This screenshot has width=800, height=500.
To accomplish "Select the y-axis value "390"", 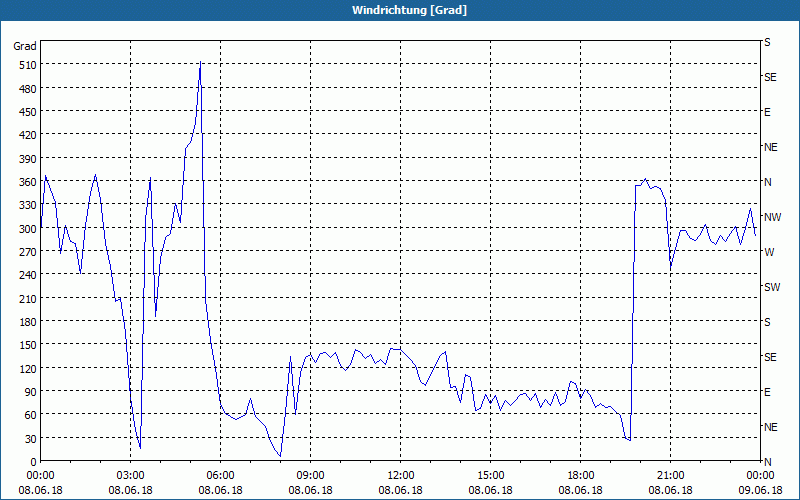I will (28, 159).
